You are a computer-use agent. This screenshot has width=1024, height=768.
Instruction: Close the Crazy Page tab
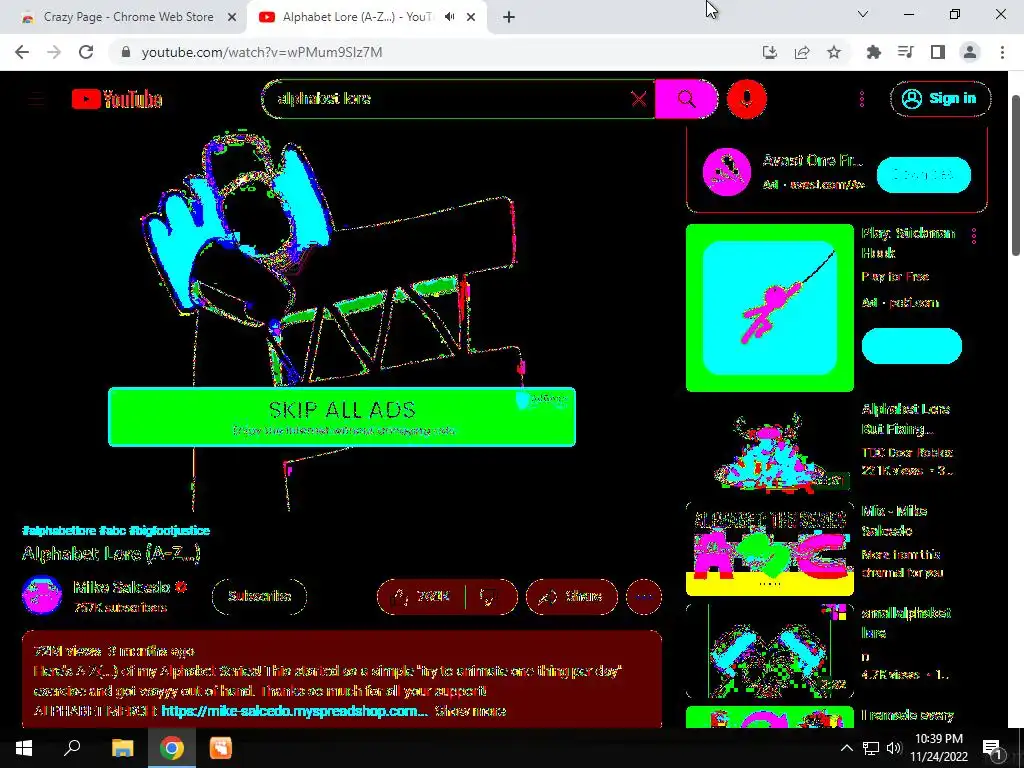[232, 17]
